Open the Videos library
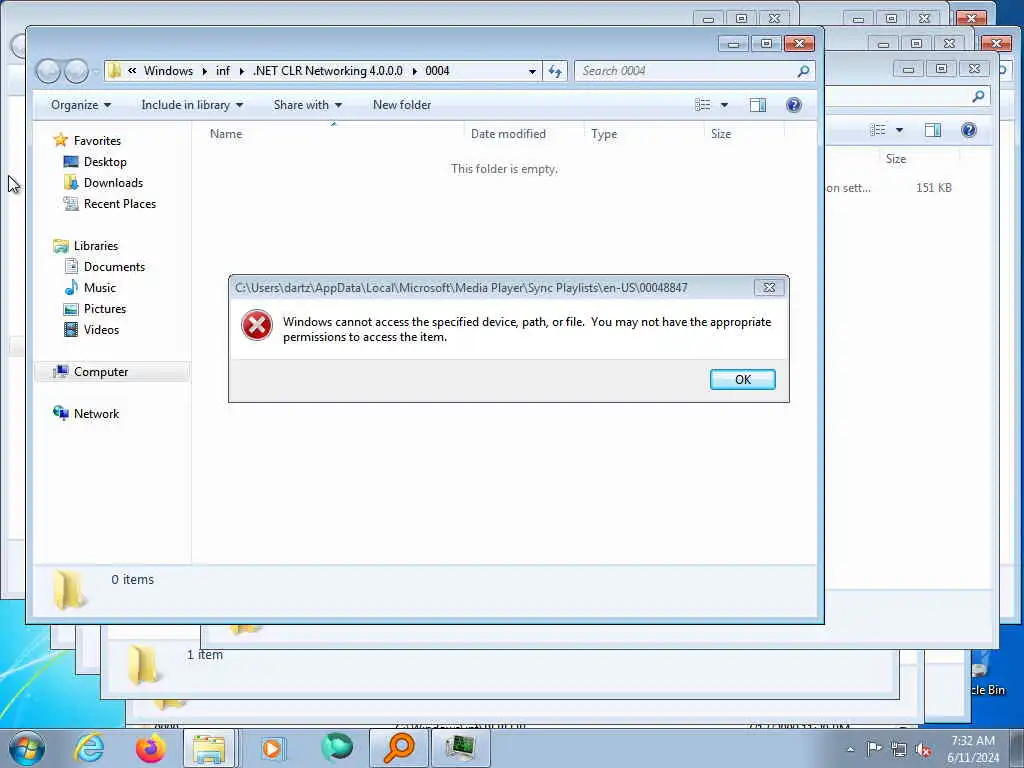This screenshot has height=768, width=1024. pos(101,330)
